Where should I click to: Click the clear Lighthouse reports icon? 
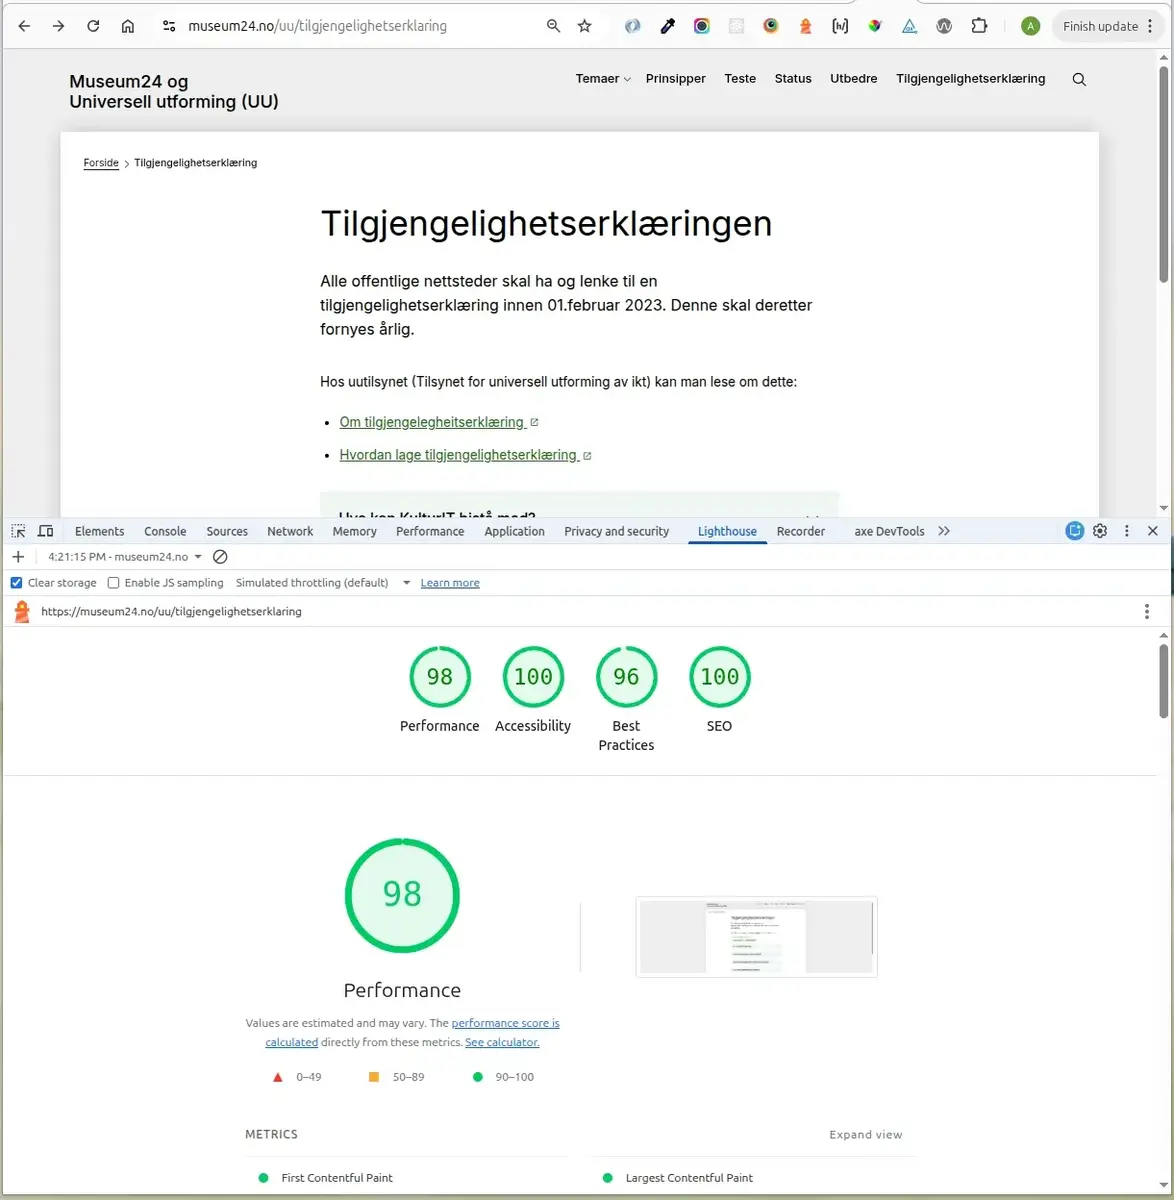tap(220, 557)
